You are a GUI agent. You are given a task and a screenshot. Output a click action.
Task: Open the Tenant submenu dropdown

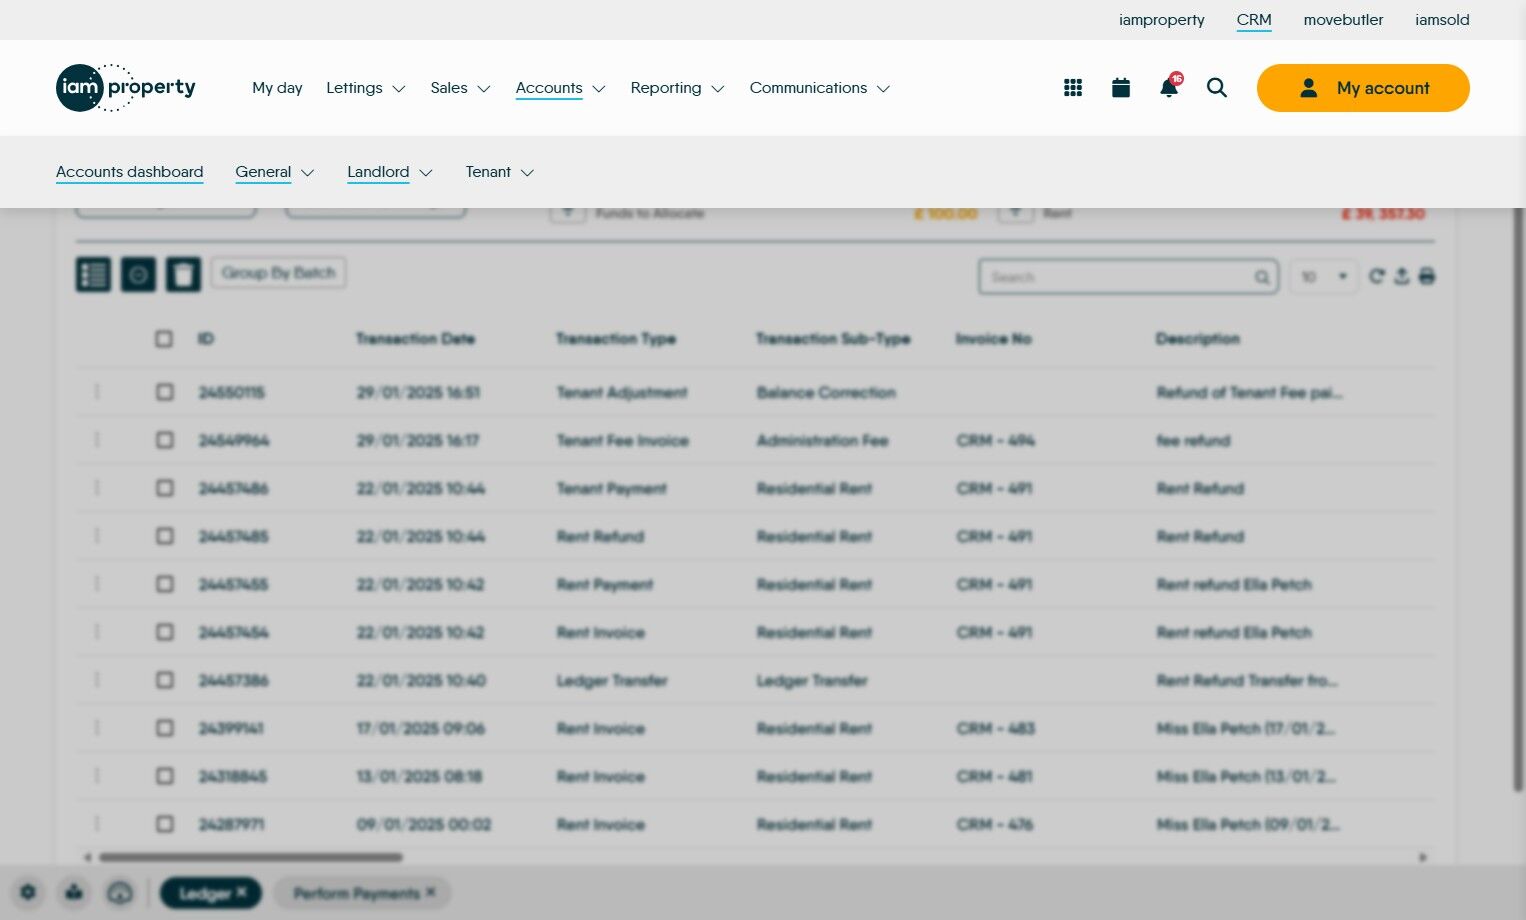point(500,172)
